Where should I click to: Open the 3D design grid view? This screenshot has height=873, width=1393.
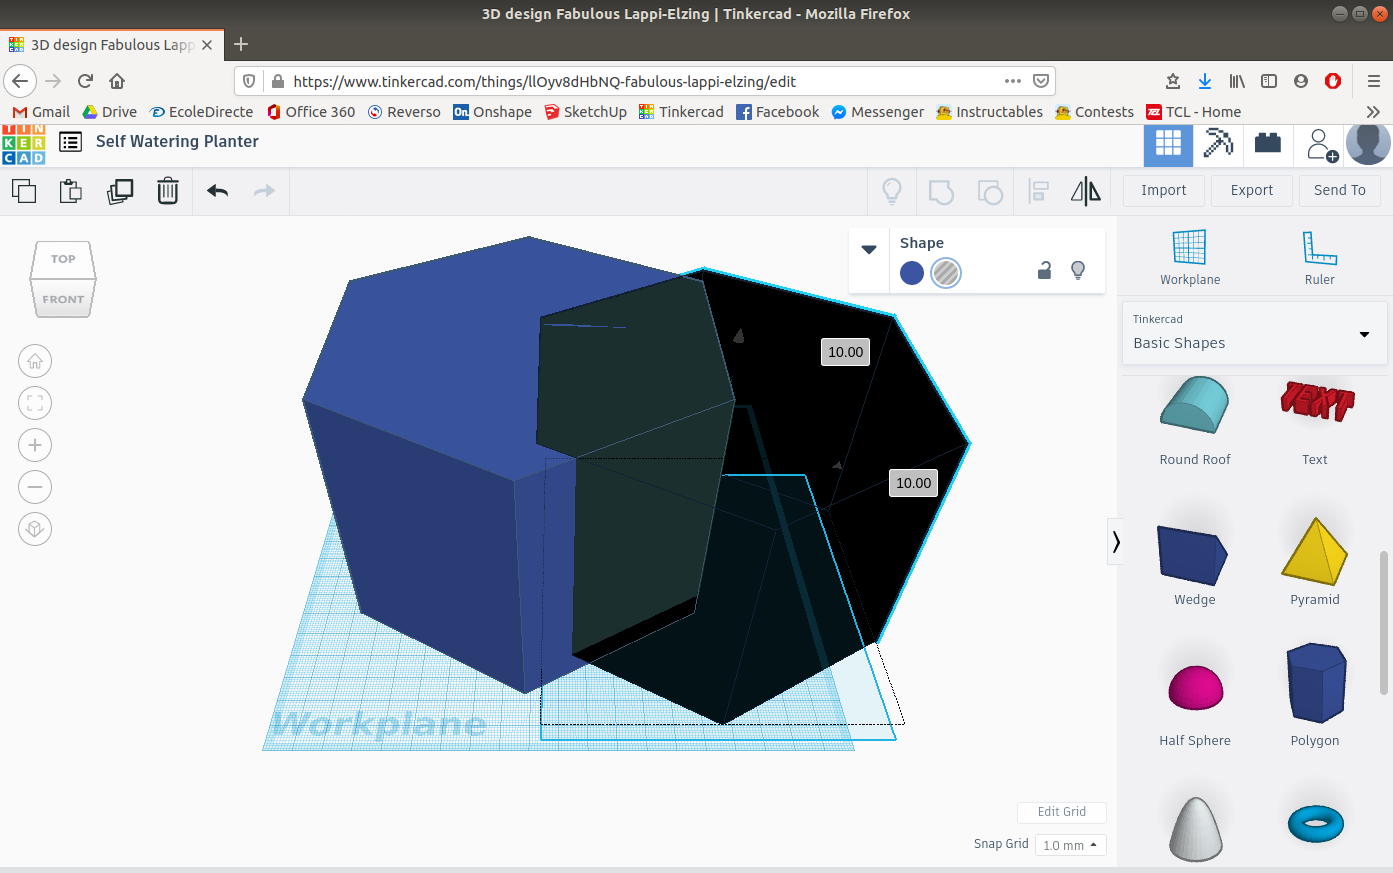pyautogui.click(x=1168, y=145)
